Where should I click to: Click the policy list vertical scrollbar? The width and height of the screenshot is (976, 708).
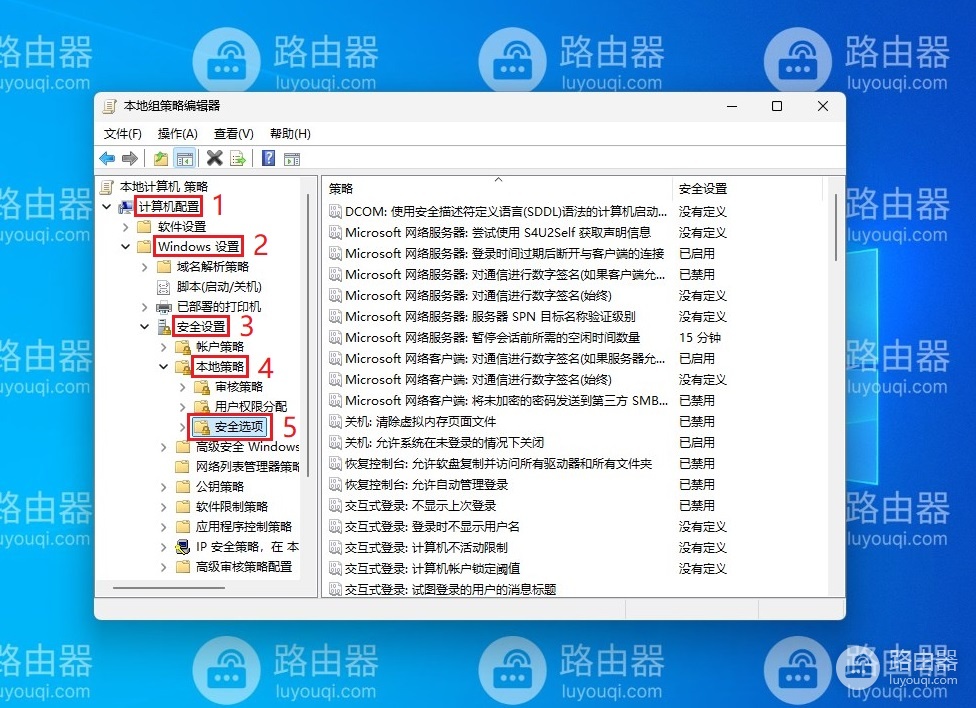(x=835, y=227)
